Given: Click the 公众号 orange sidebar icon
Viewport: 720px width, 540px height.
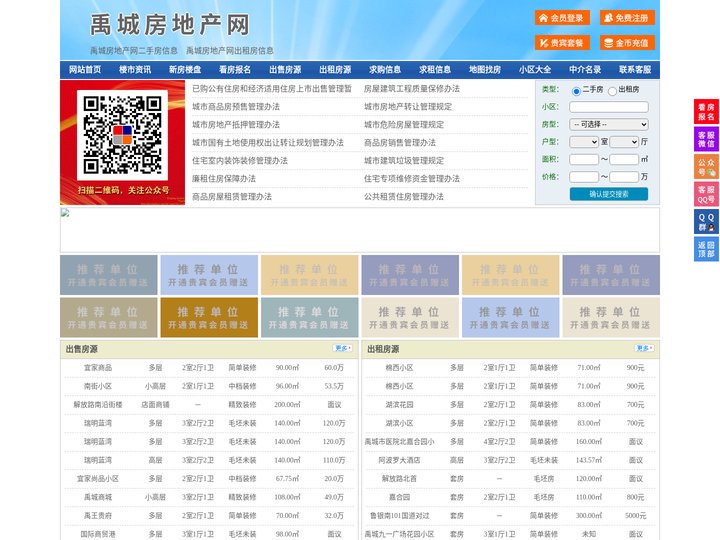Looking at the screenshot, I should click(706, 167).
